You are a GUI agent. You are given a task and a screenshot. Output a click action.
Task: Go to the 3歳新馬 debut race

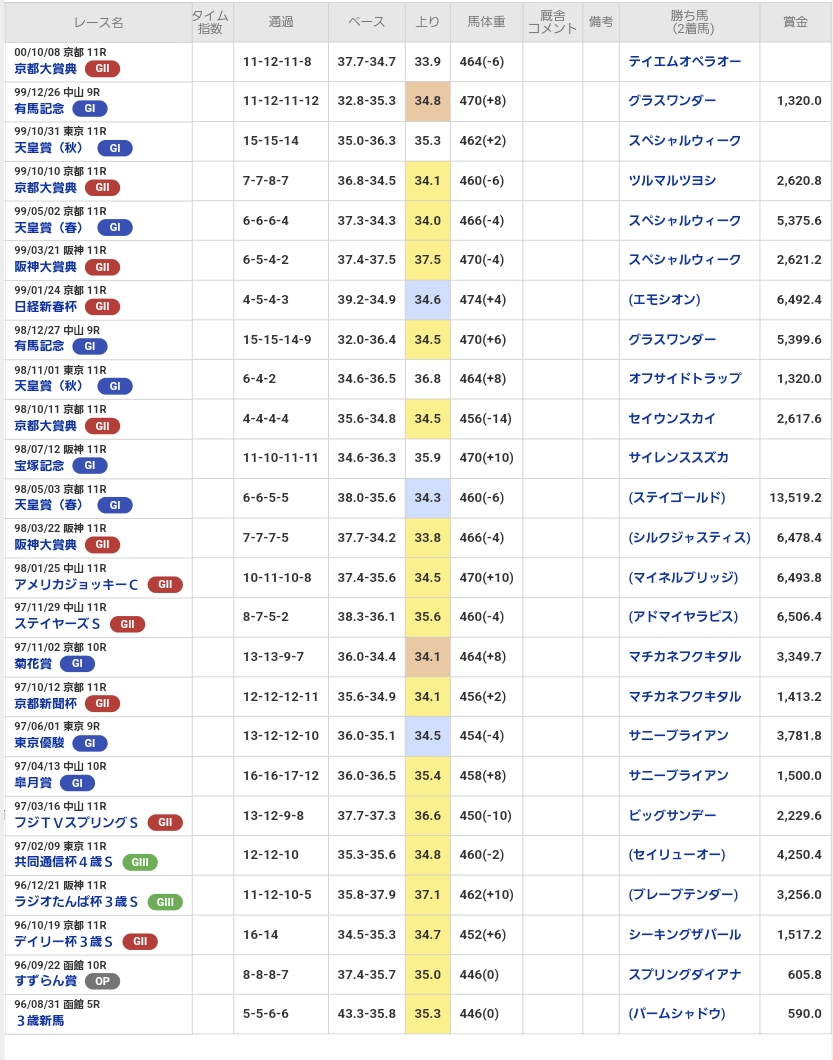40,1021
